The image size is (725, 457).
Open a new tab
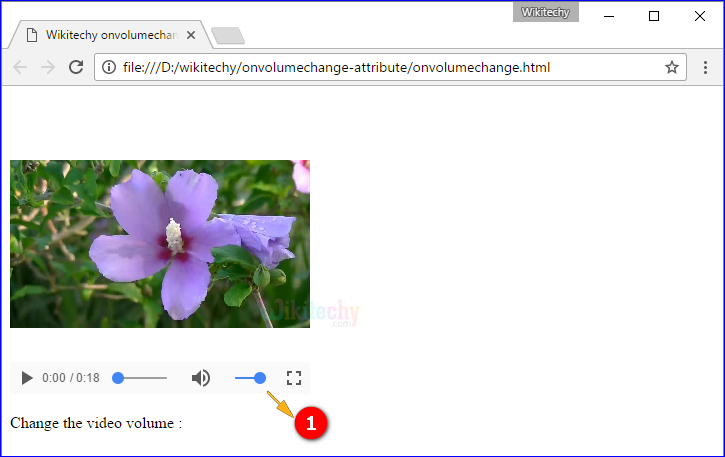[228, 36]
